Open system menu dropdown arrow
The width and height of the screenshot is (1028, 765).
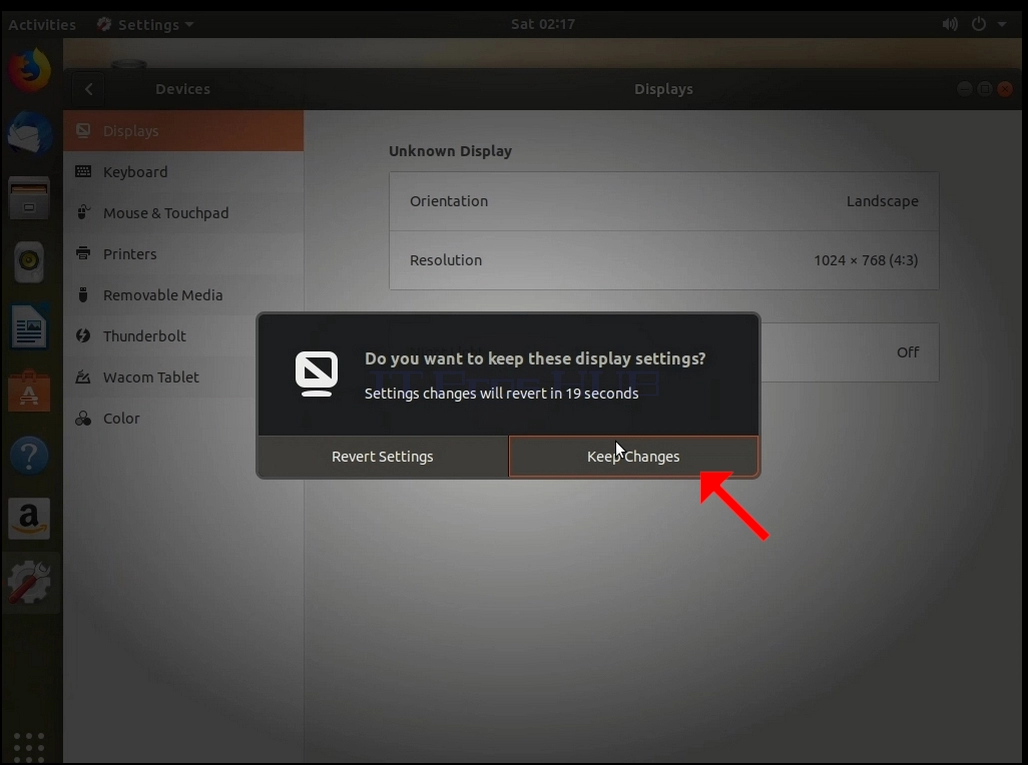tap(1002, 24)
